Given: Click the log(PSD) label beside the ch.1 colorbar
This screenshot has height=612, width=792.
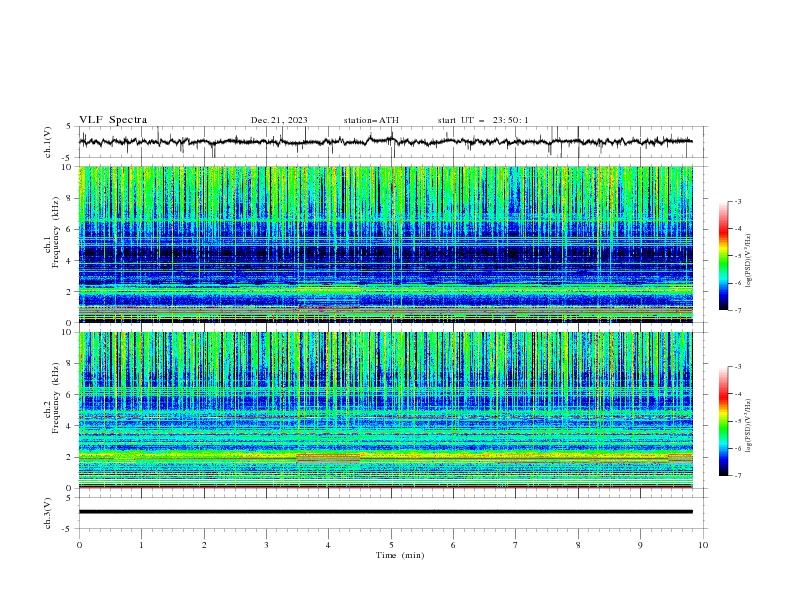Looking at the screenshot, I should [748, 261].
